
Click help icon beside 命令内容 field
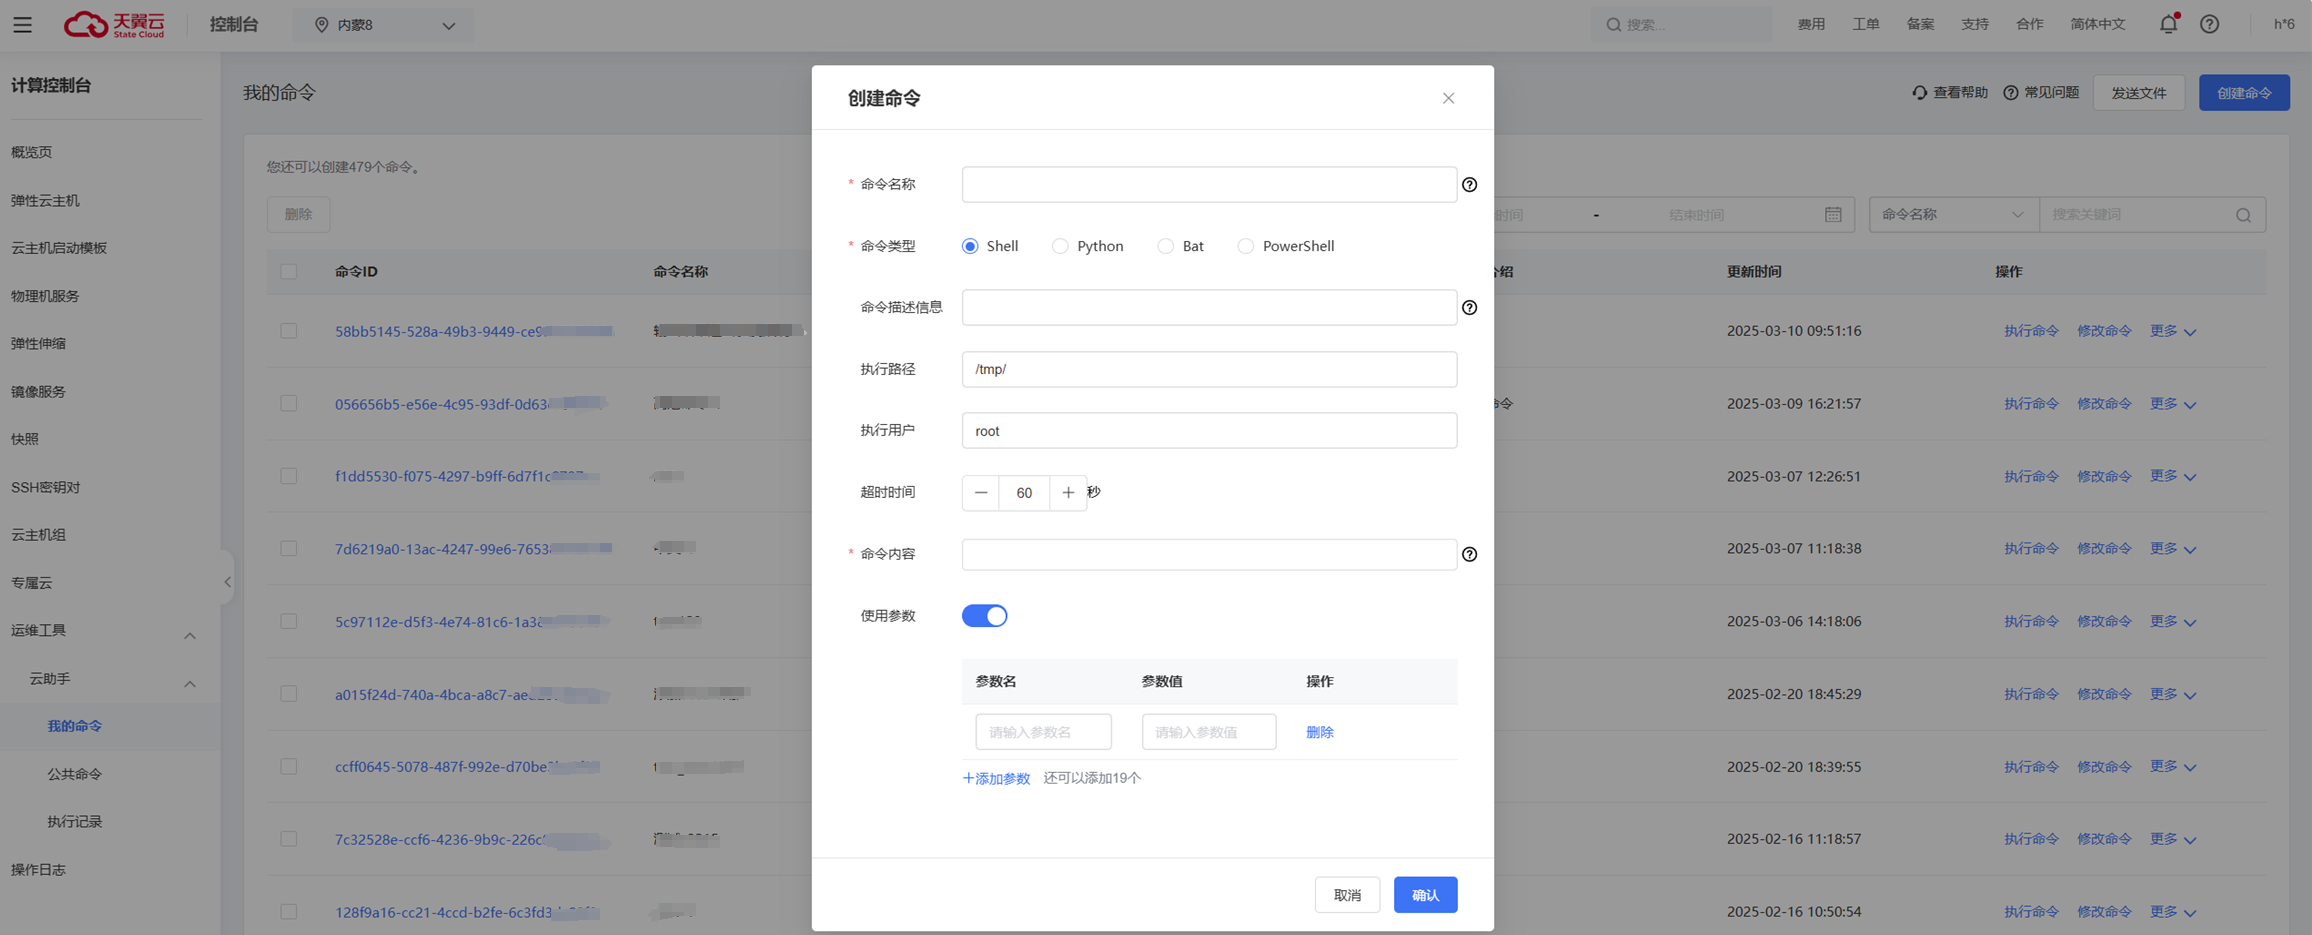(1469, 554)
